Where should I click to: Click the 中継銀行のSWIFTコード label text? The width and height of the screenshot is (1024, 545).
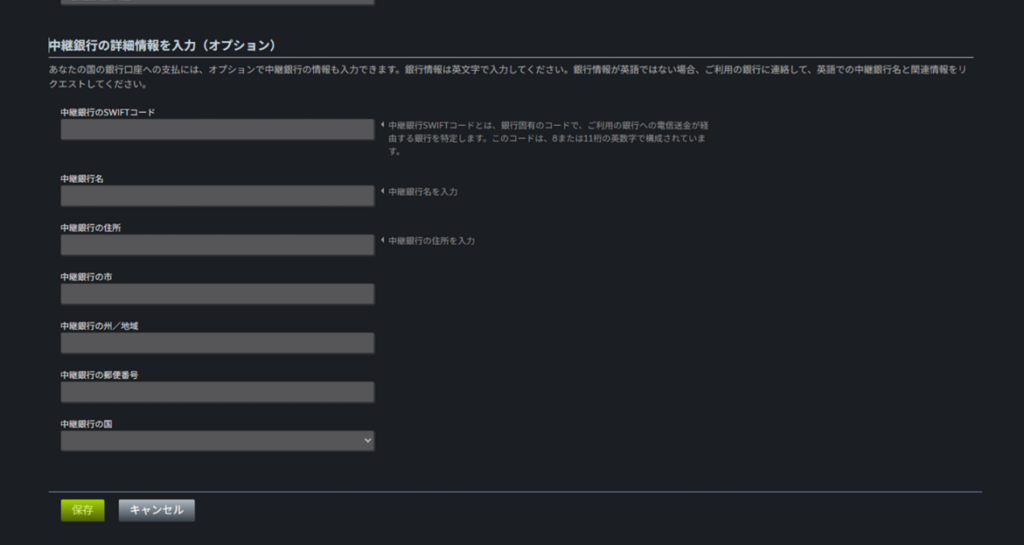tap(107, 112)
